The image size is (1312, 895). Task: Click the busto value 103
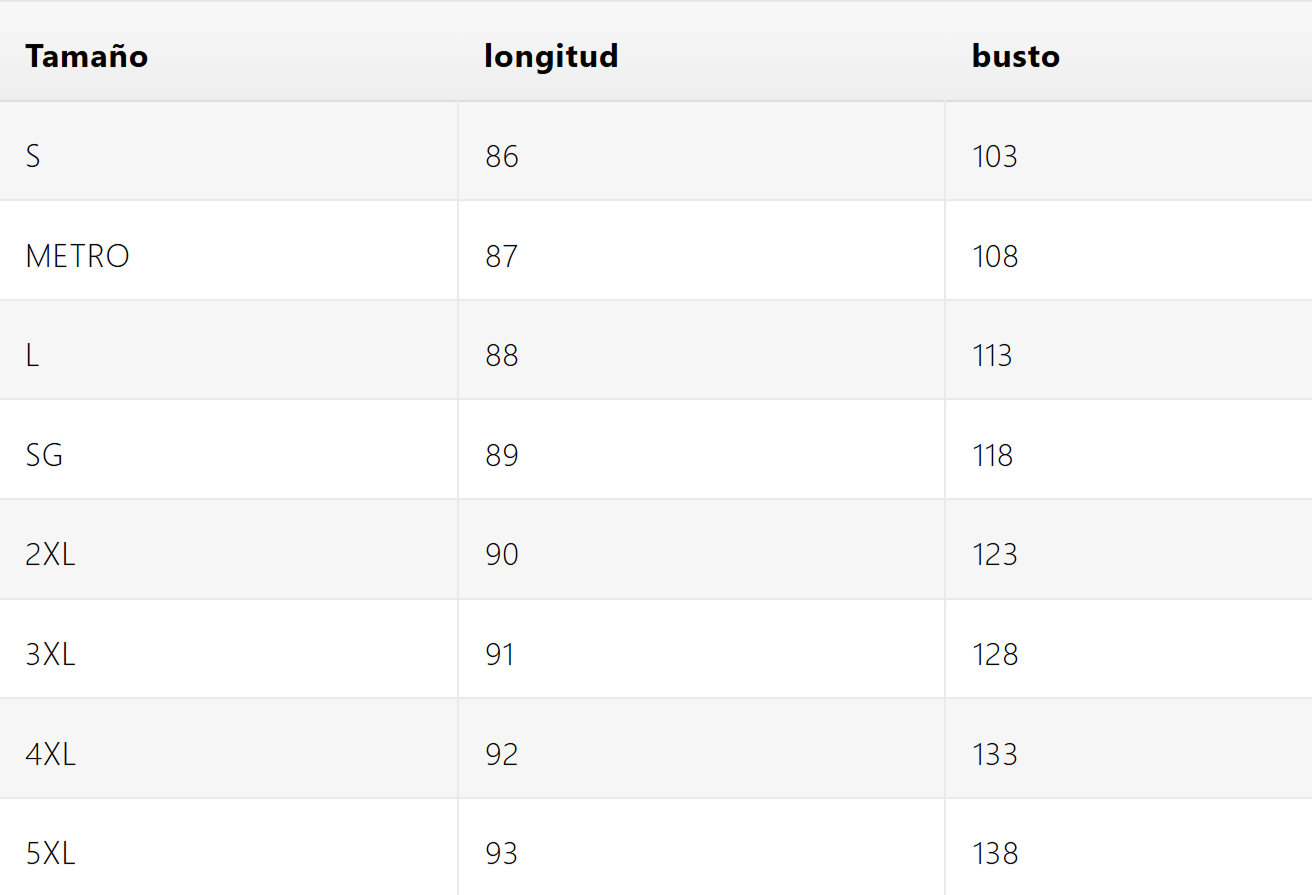click(994, 156)
